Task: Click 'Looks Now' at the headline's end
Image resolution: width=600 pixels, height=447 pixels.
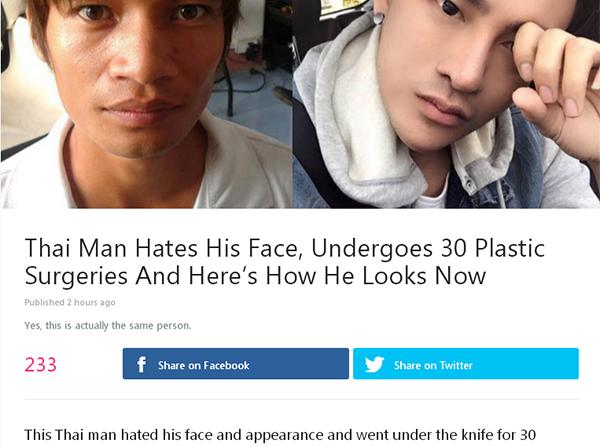Action: (424, 276)
